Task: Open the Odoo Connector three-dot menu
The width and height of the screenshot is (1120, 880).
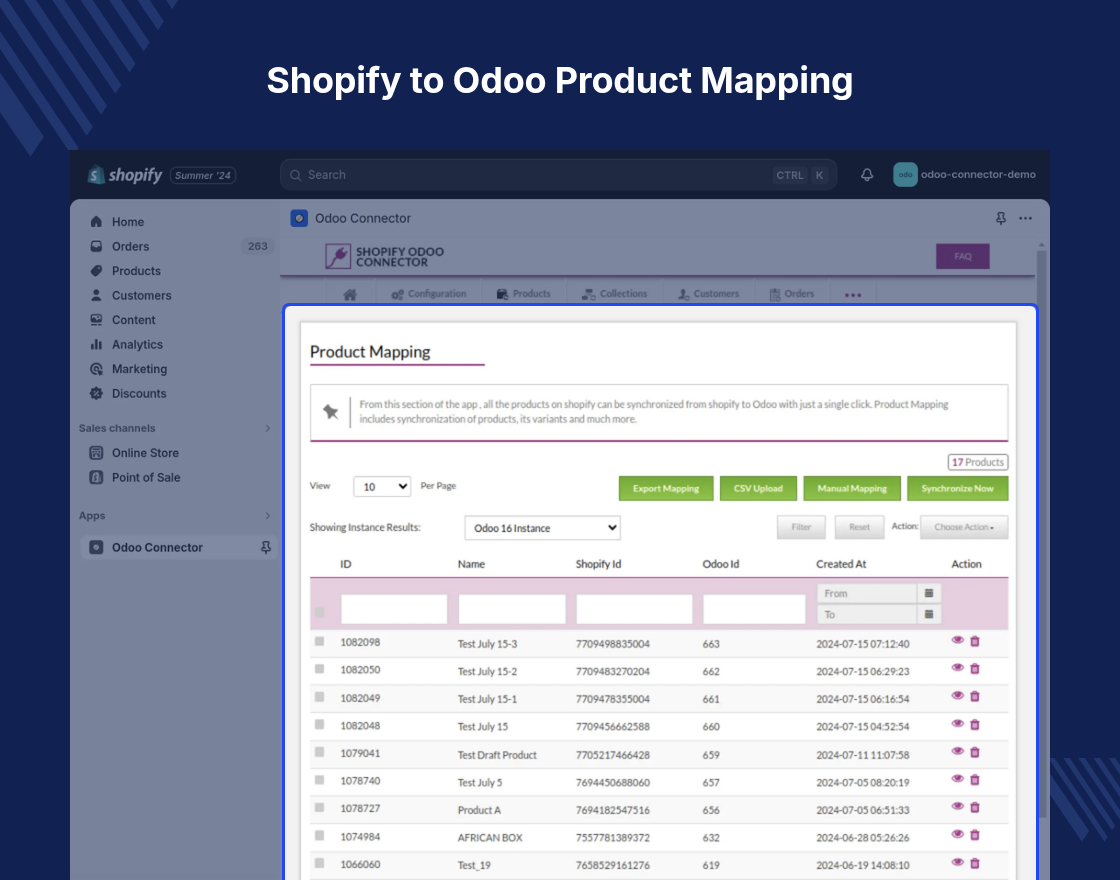Action: click(x=1025, y=219)
